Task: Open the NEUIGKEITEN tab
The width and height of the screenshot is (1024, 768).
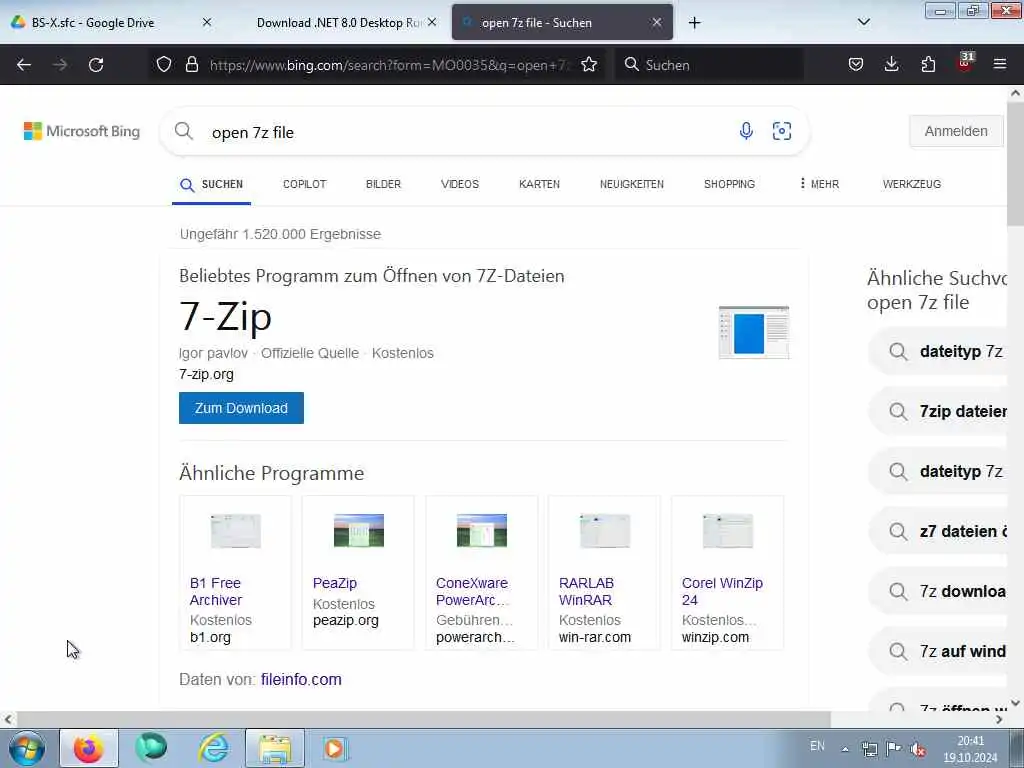Action: coord(632,184)
